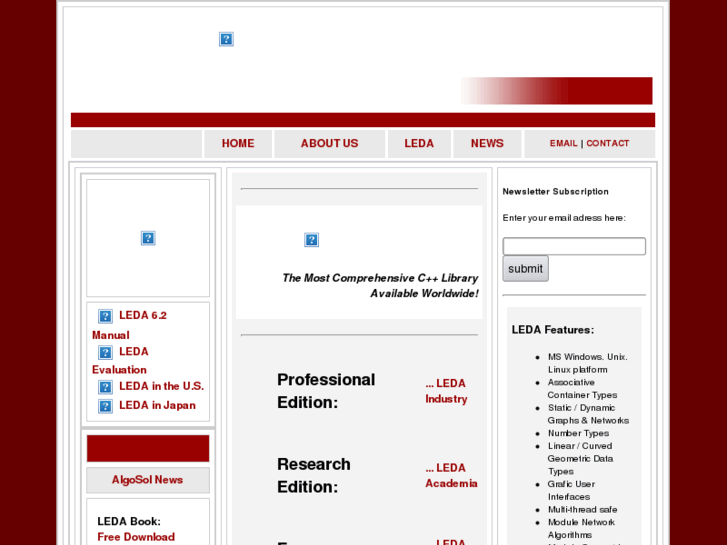Follow the EMAIL link in the navigation bar

tap(563, 143)
